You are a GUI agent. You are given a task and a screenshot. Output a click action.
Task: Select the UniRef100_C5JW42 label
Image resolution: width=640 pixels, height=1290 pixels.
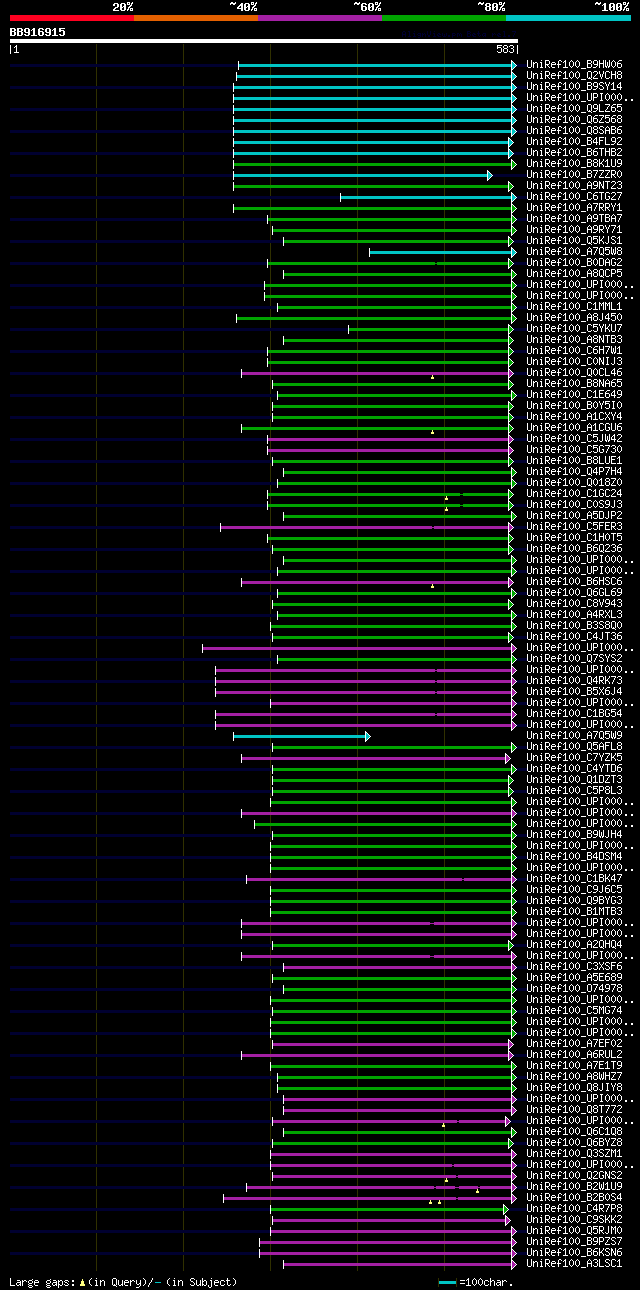click(573, 438)
